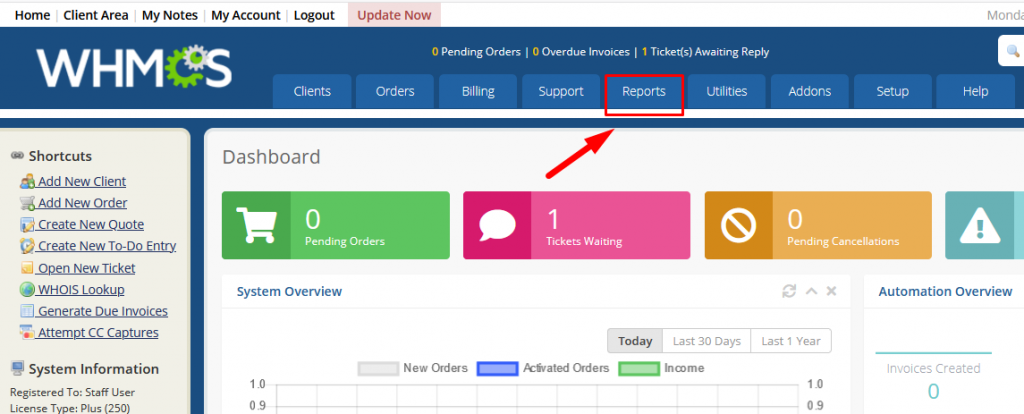Click the speech bubble Tickets Waiting icon
Viewport: 1024px width, 414px height.
497,225
